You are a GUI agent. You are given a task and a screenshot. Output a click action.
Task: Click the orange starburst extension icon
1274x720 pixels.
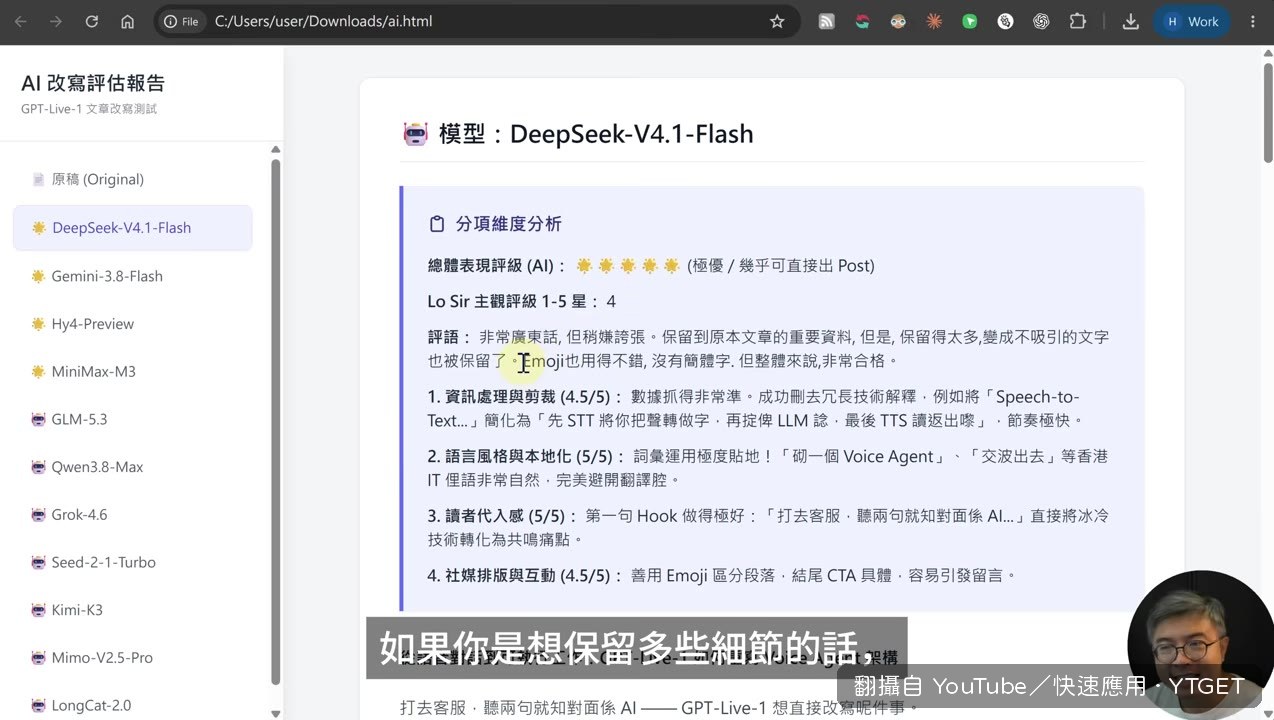click(x=934, y=21)
